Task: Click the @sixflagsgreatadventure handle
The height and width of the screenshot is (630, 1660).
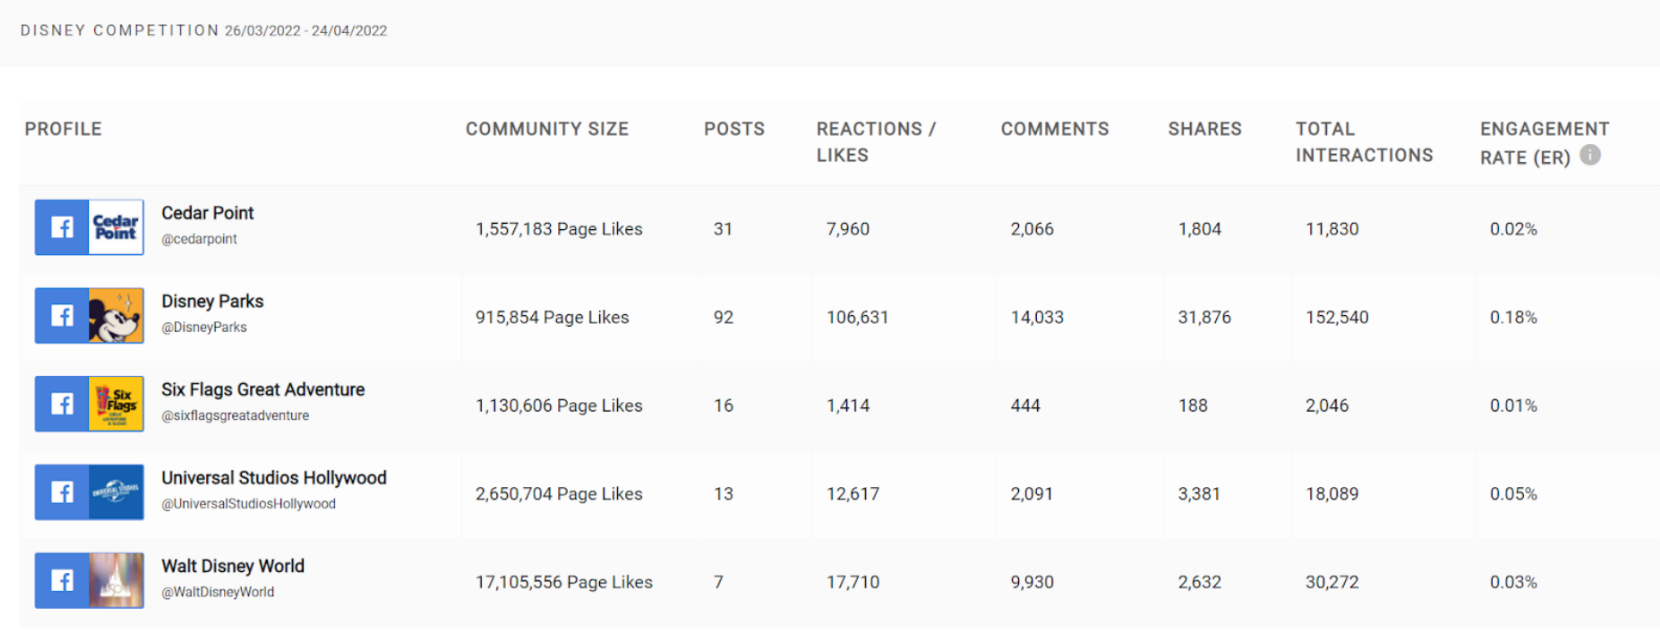Action: click(235, 415)
